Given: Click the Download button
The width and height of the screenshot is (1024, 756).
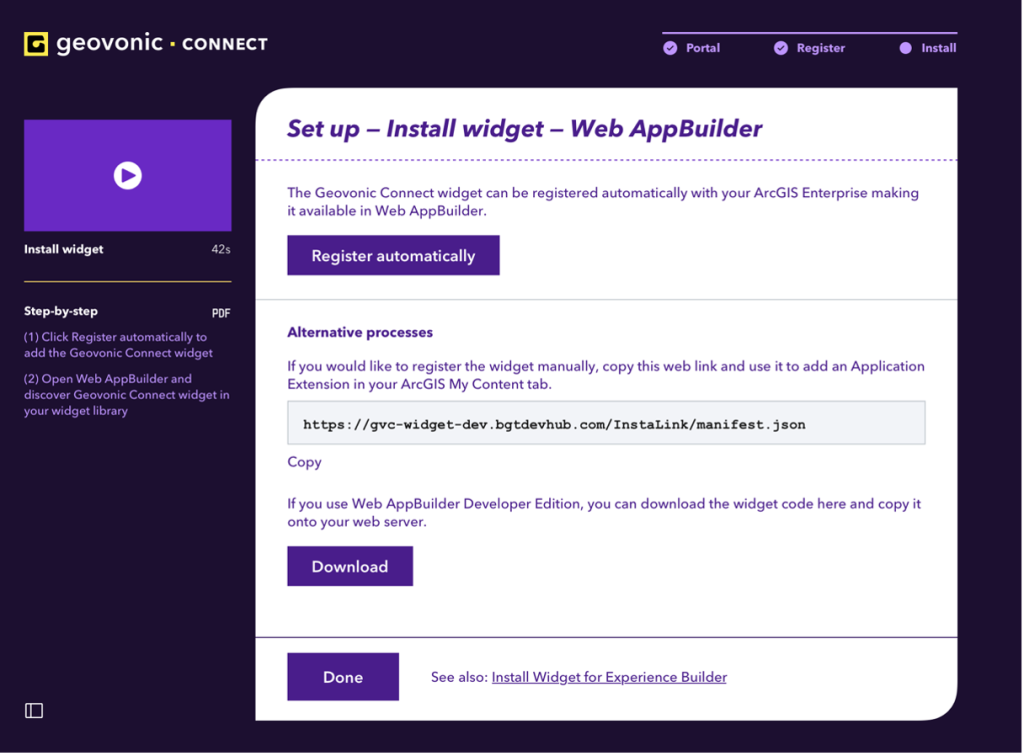Looking at the screenshot, I should pyautogui.click(x=350, y=567).
